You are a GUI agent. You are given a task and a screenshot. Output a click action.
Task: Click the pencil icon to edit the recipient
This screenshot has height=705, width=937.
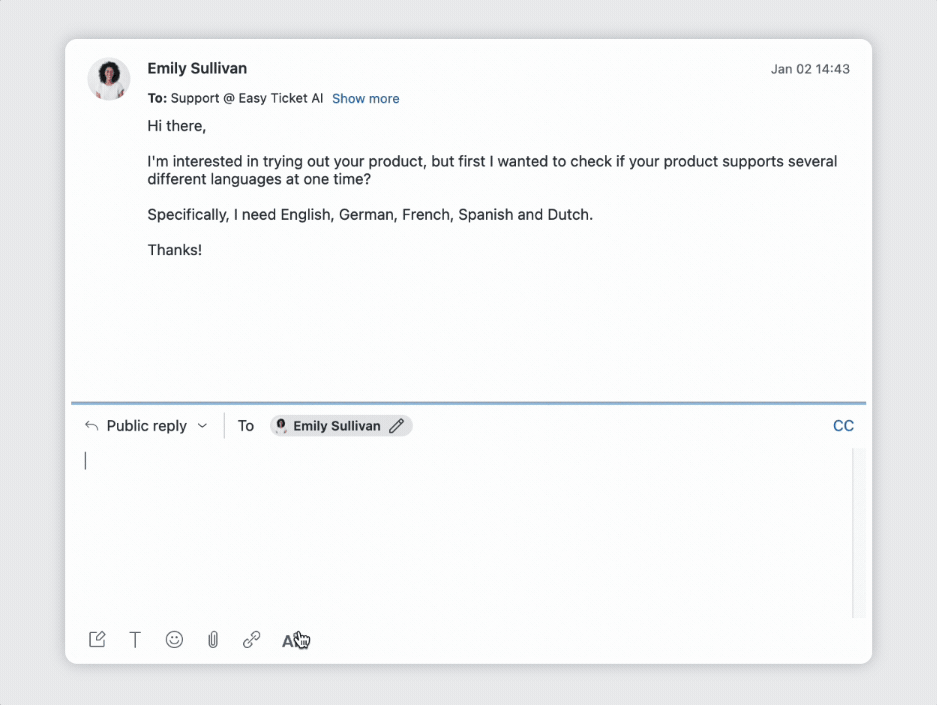pos(397,426)
